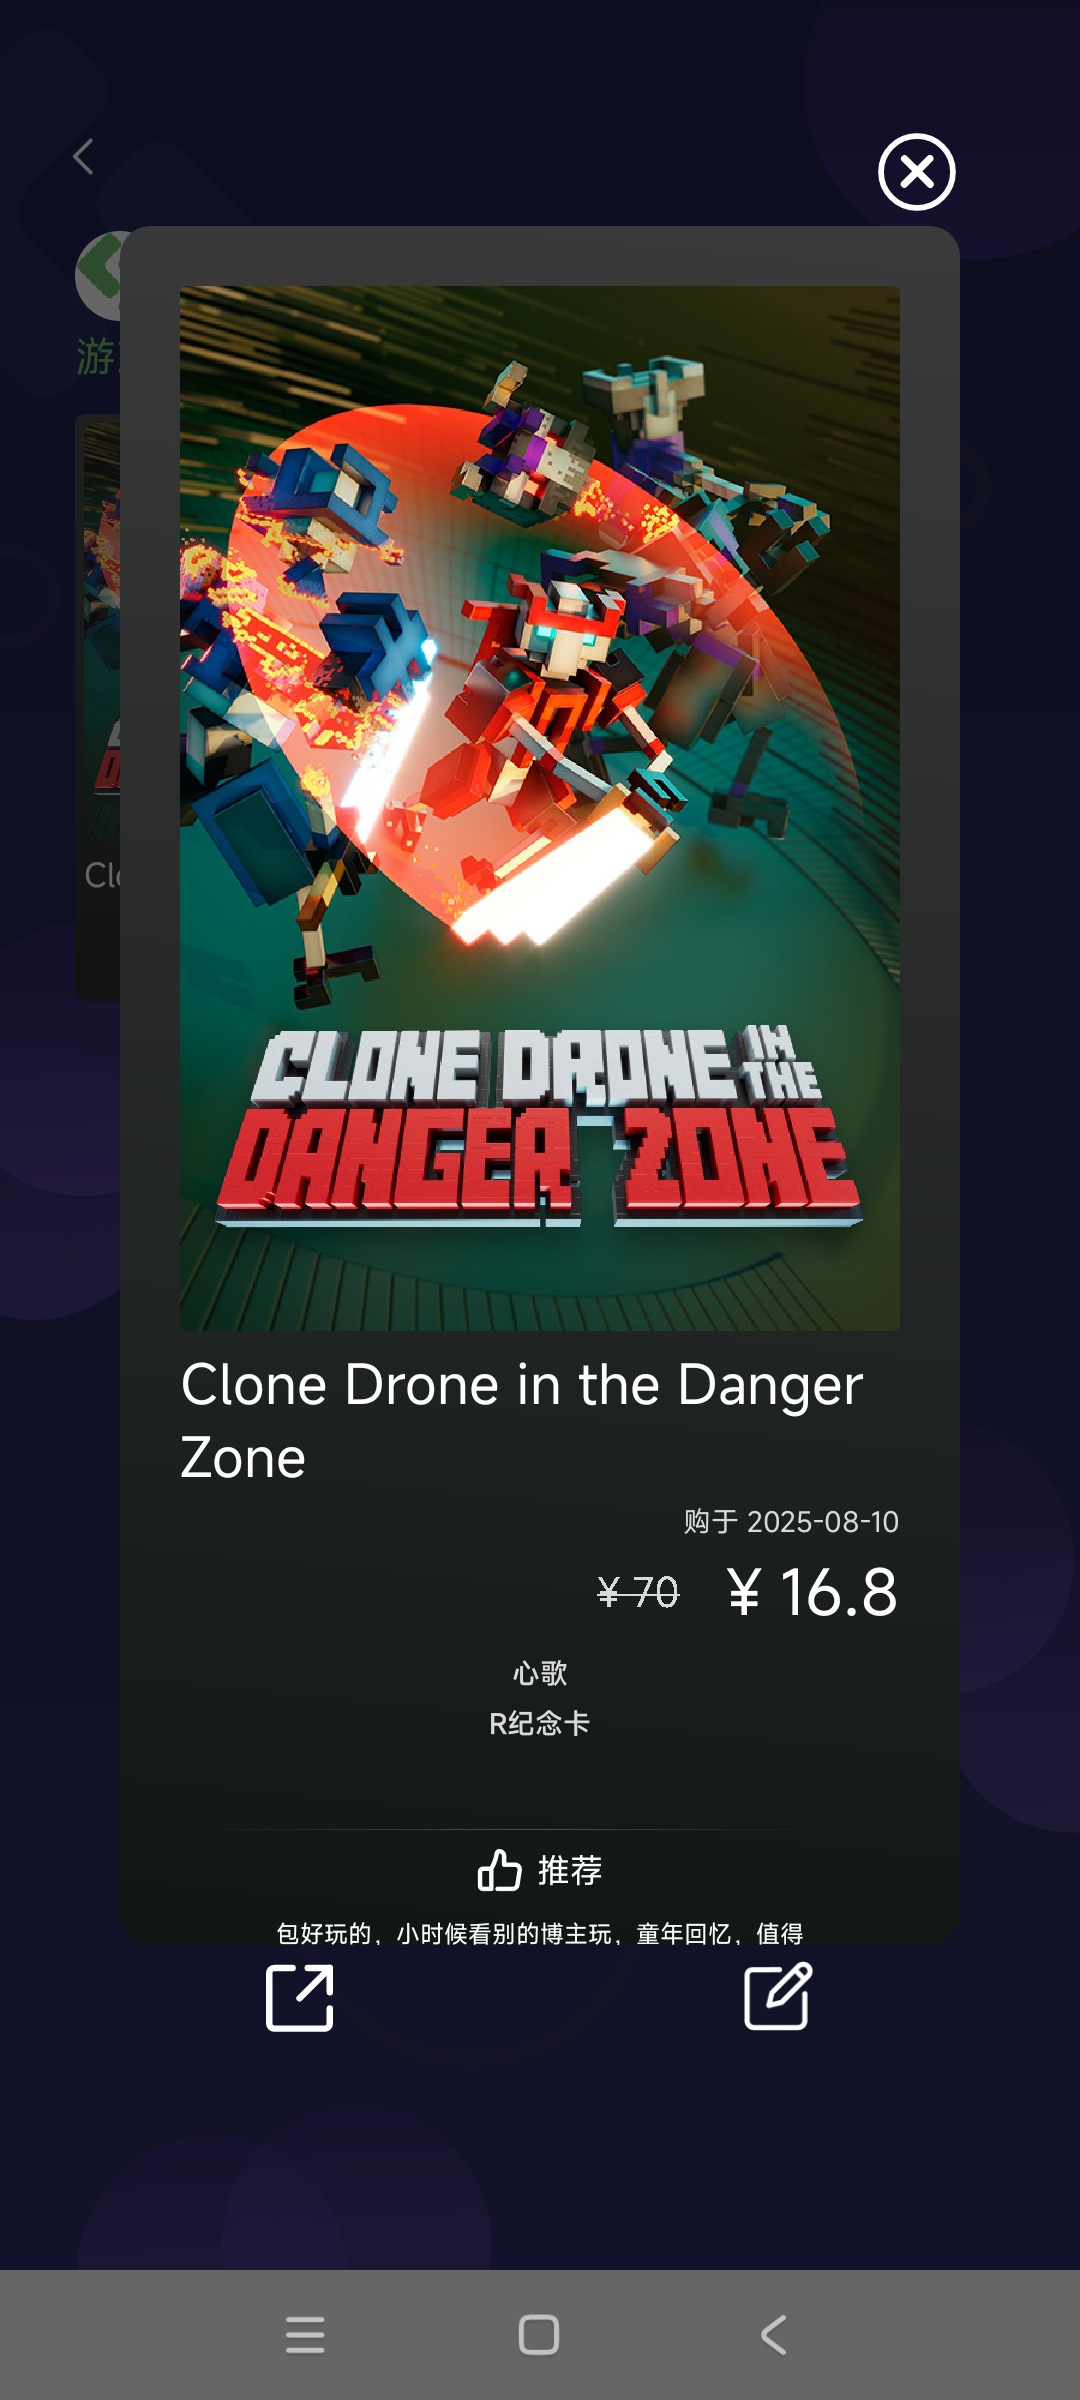Go back using top-left chevron

click(x=84, y=157)
